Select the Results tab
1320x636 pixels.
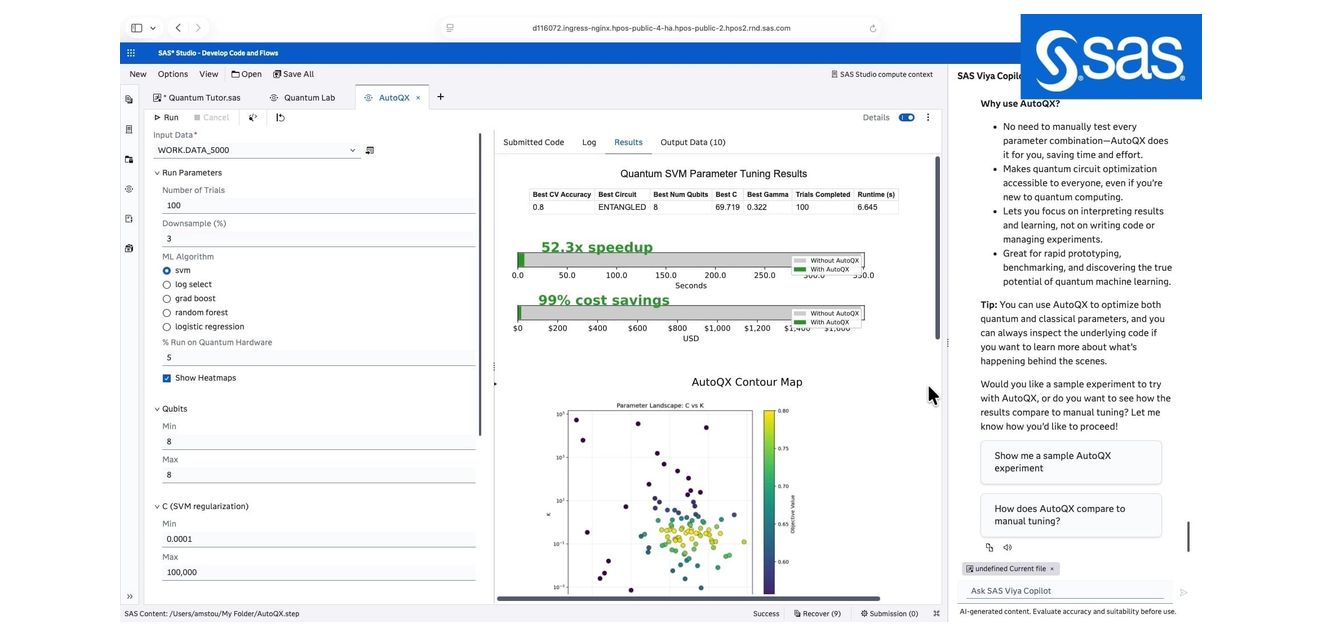[x=628, y=142]
